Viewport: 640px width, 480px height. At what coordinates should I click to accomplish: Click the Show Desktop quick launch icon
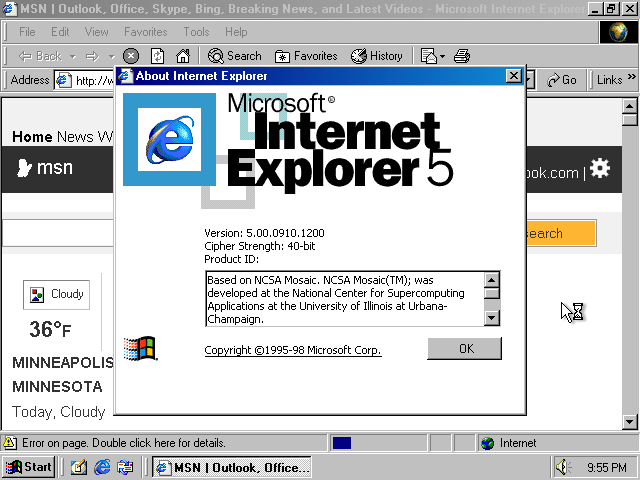tap(78, 467)
